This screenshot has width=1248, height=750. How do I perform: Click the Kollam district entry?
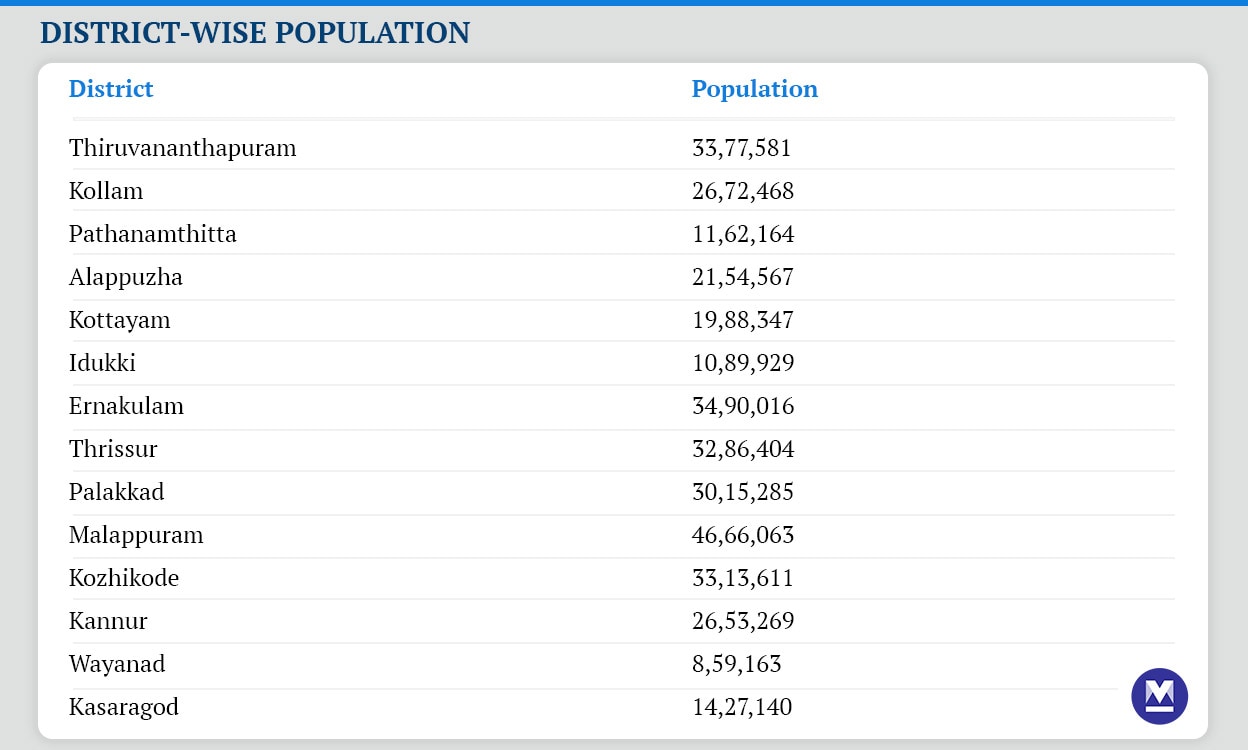[x=106, y=190]
